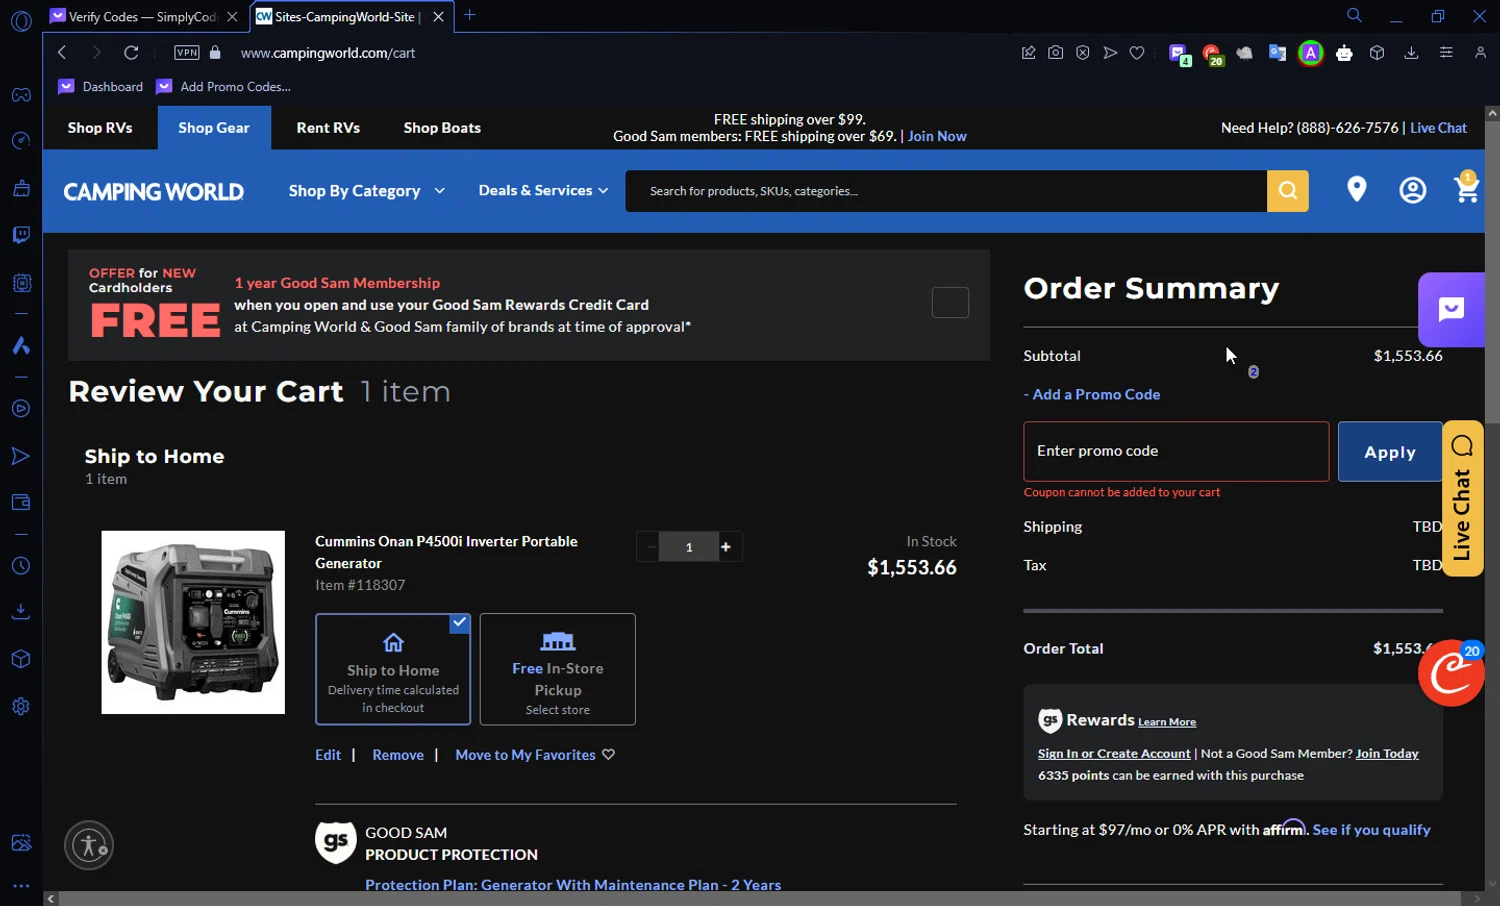Viewport: 1500px width, 906px height.
Task: Switch to the Shop Gear tab
Action: click(214, 128)
